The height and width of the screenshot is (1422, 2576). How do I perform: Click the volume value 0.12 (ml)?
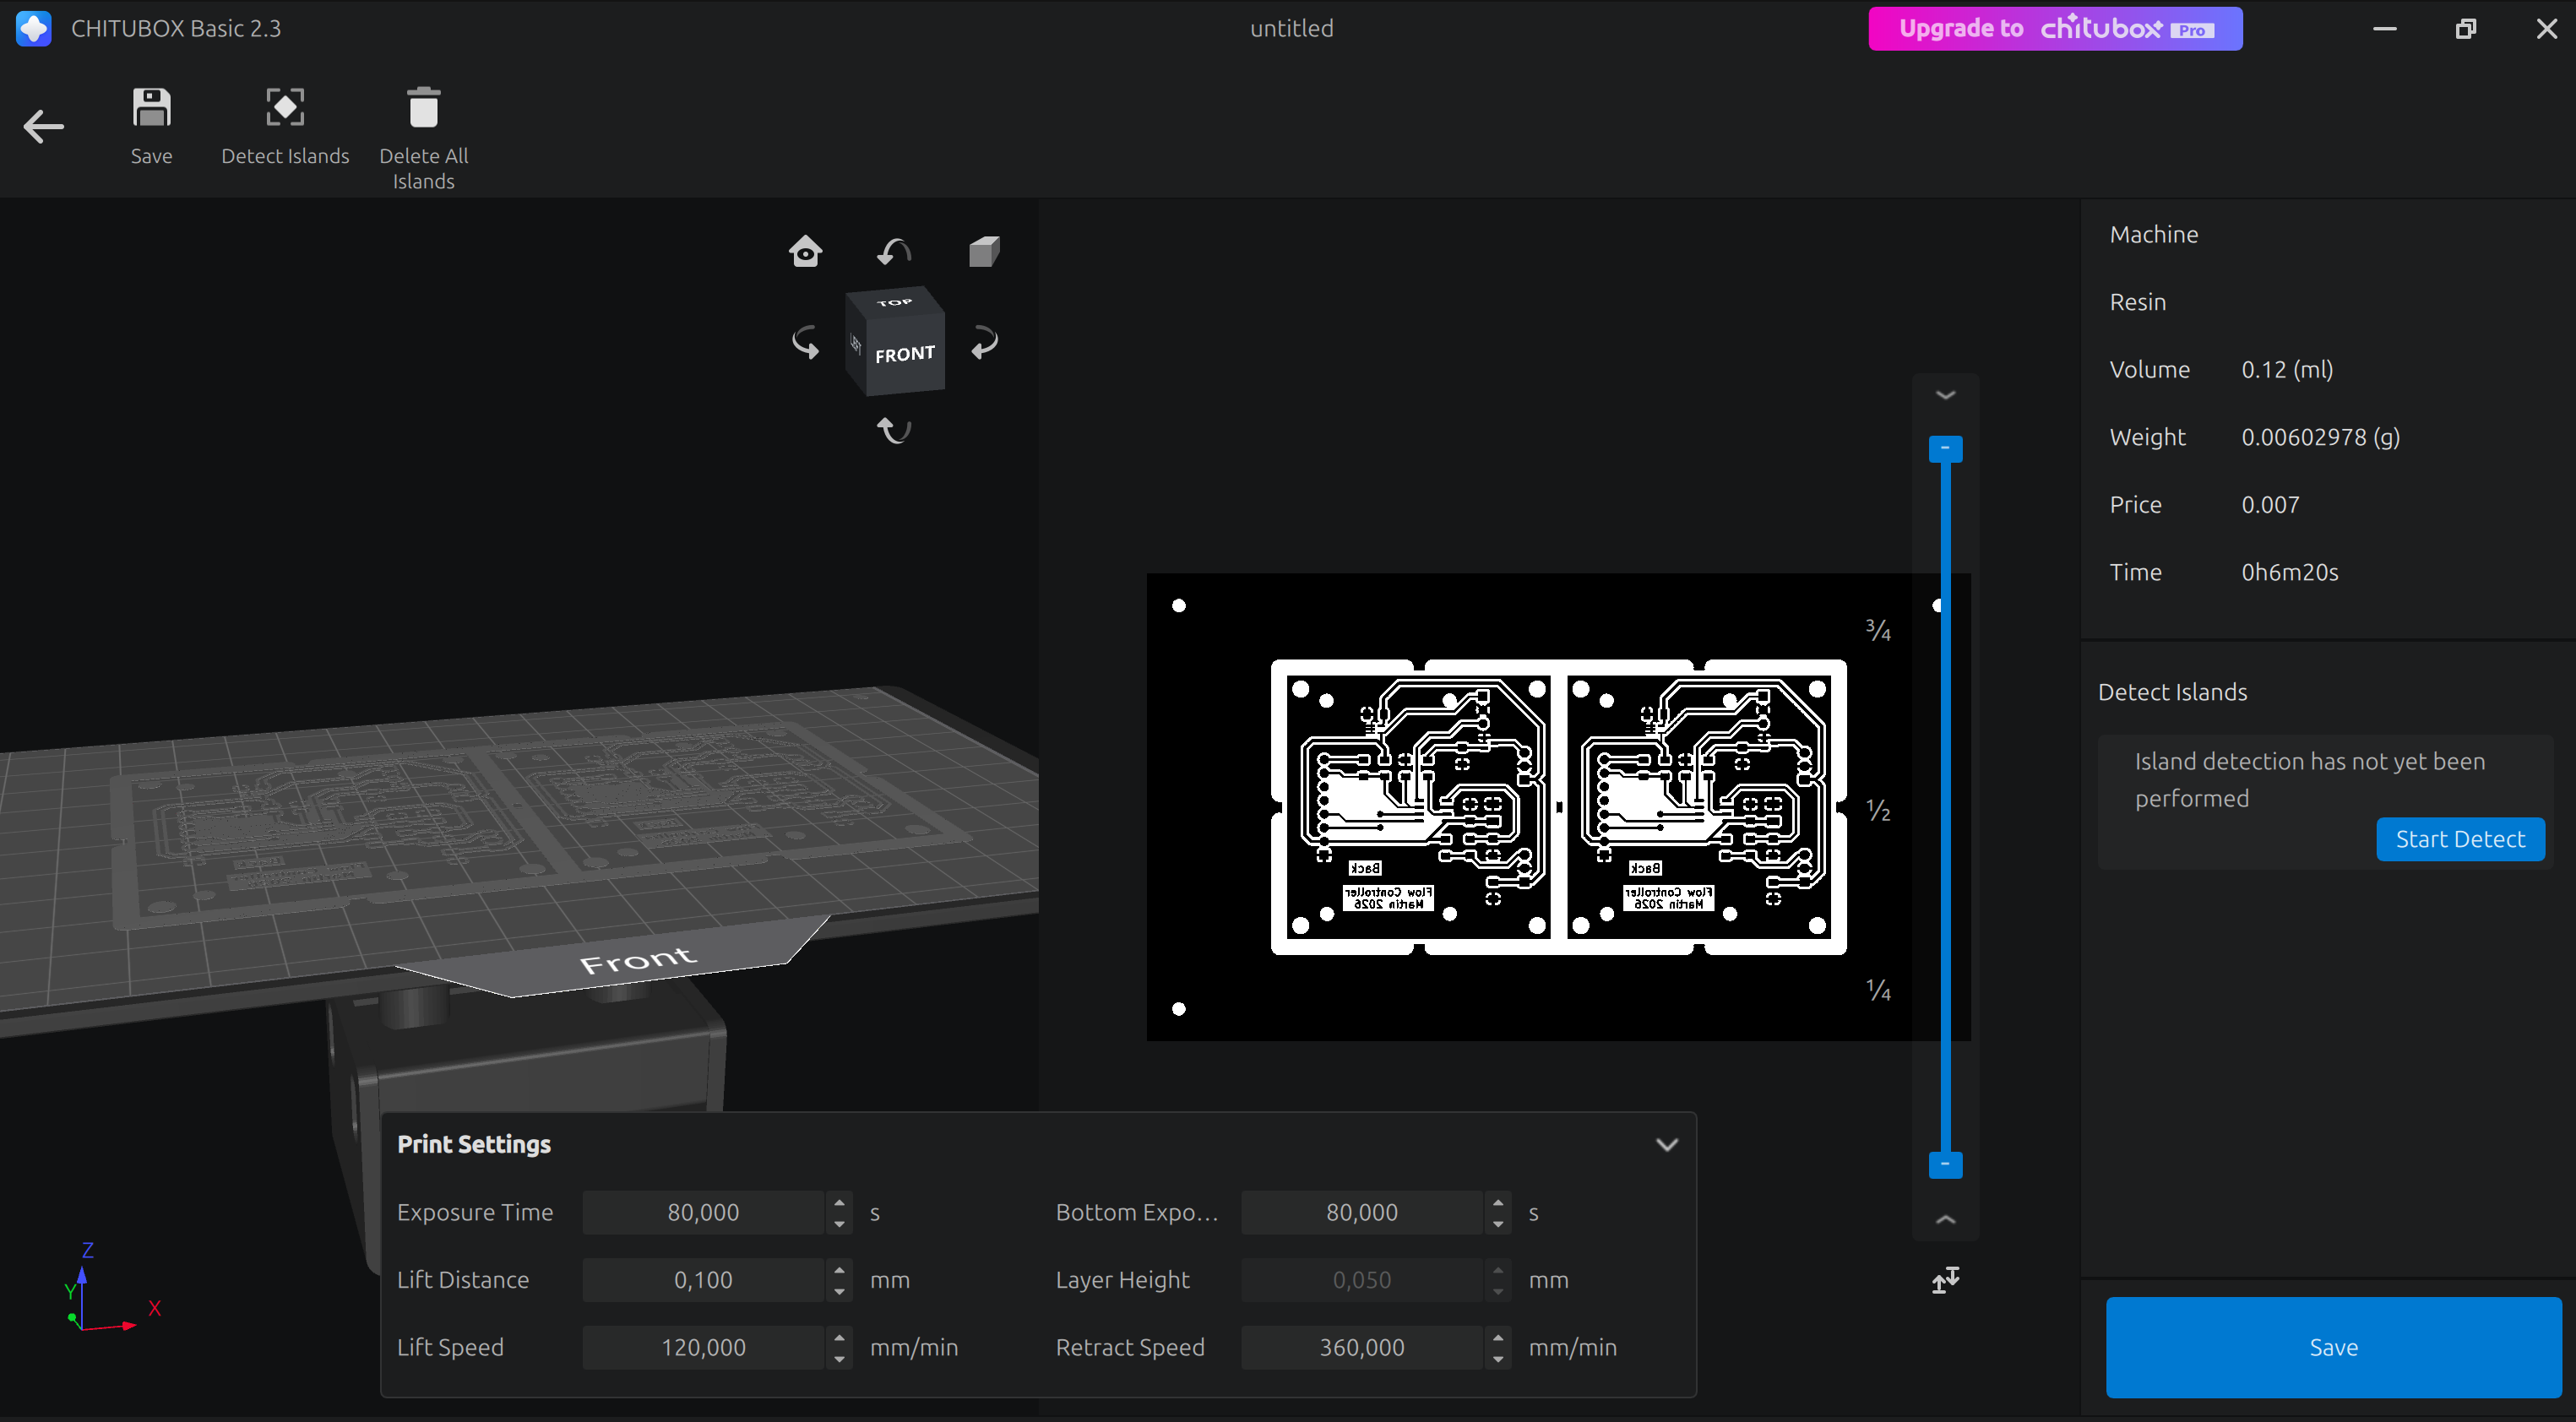2287,369
